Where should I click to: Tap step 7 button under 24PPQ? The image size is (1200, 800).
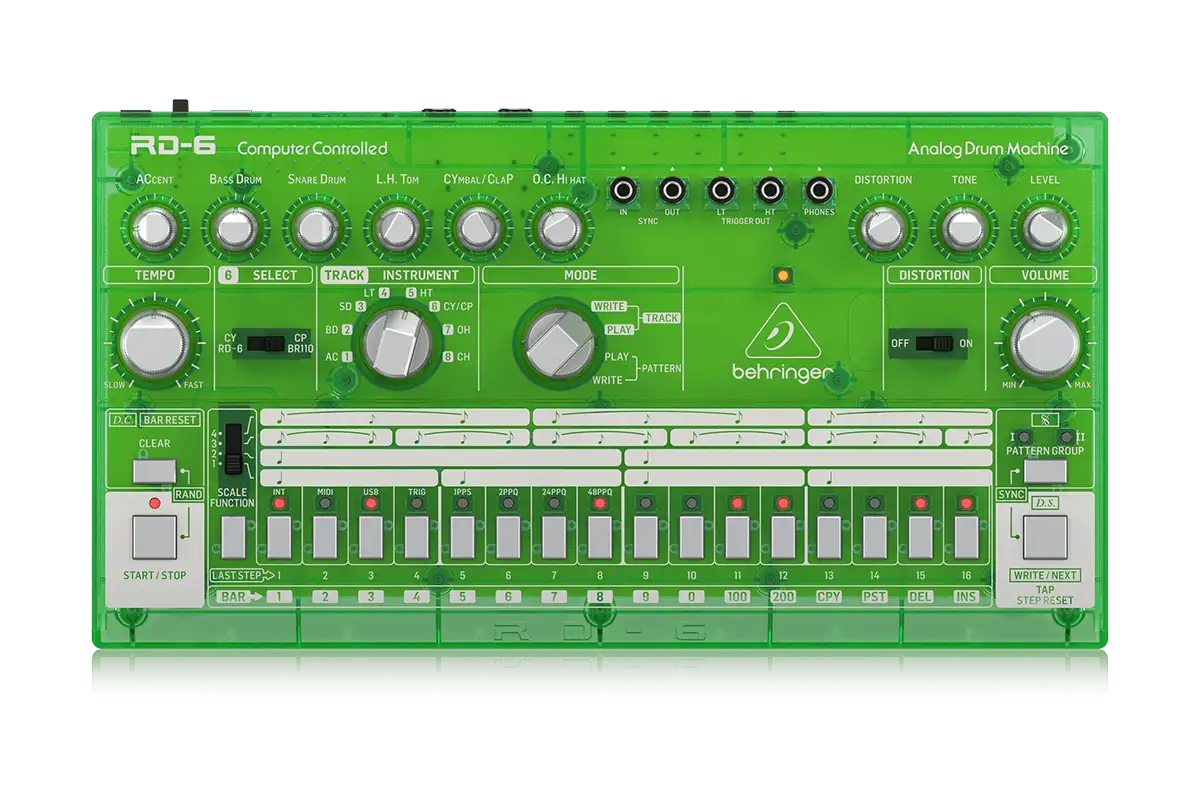554,537
